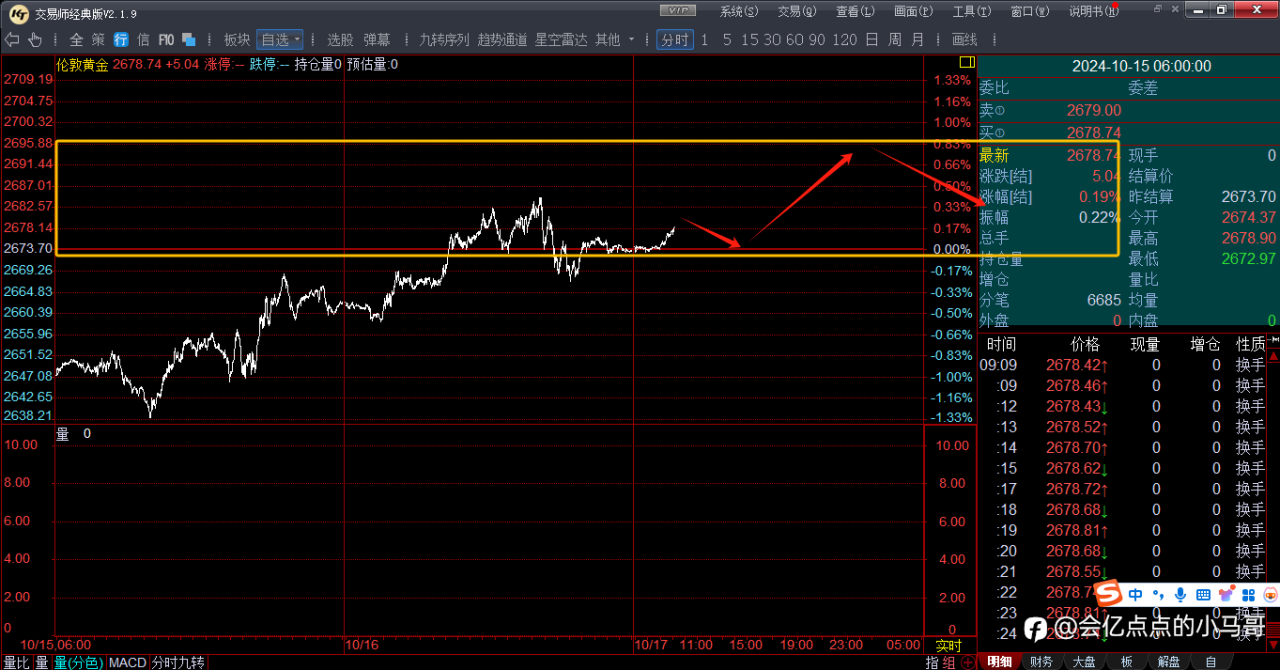Screen dimensions: 1280x670
Task: Toggle 实时 real-time mode on time axis
Action: pyautogui.click(x=948, y=646)
